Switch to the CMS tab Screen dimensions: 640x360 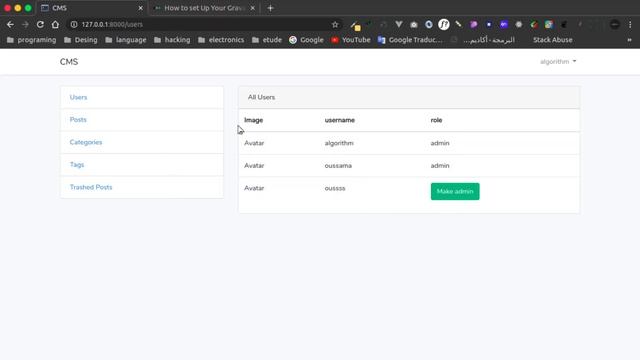click(92, 8)
